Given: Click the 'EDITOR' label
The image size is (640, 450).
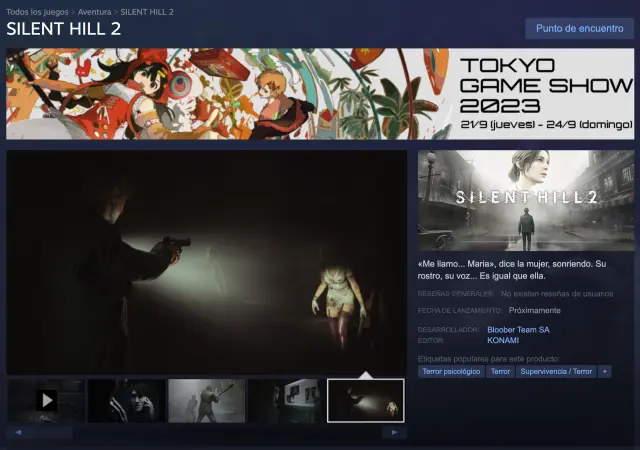Looking at the screenshot, I should 431,341.
